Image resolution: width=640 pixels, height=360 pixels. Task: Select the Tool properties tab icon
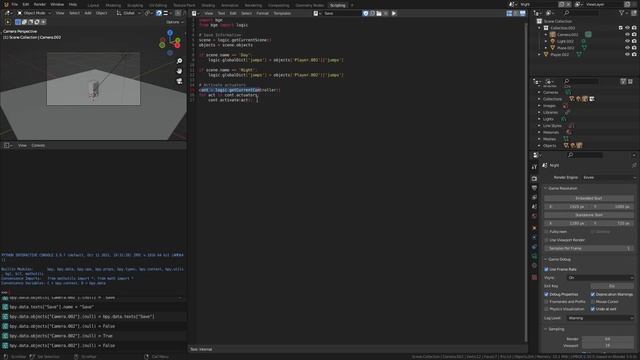click(x=534, y=167)
